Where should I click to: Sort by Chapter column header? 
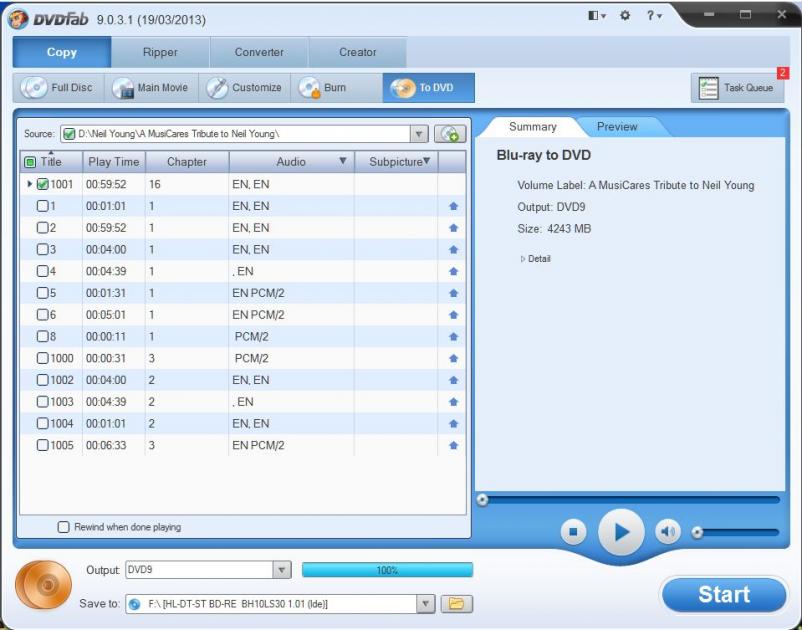(x=187, y=162)
